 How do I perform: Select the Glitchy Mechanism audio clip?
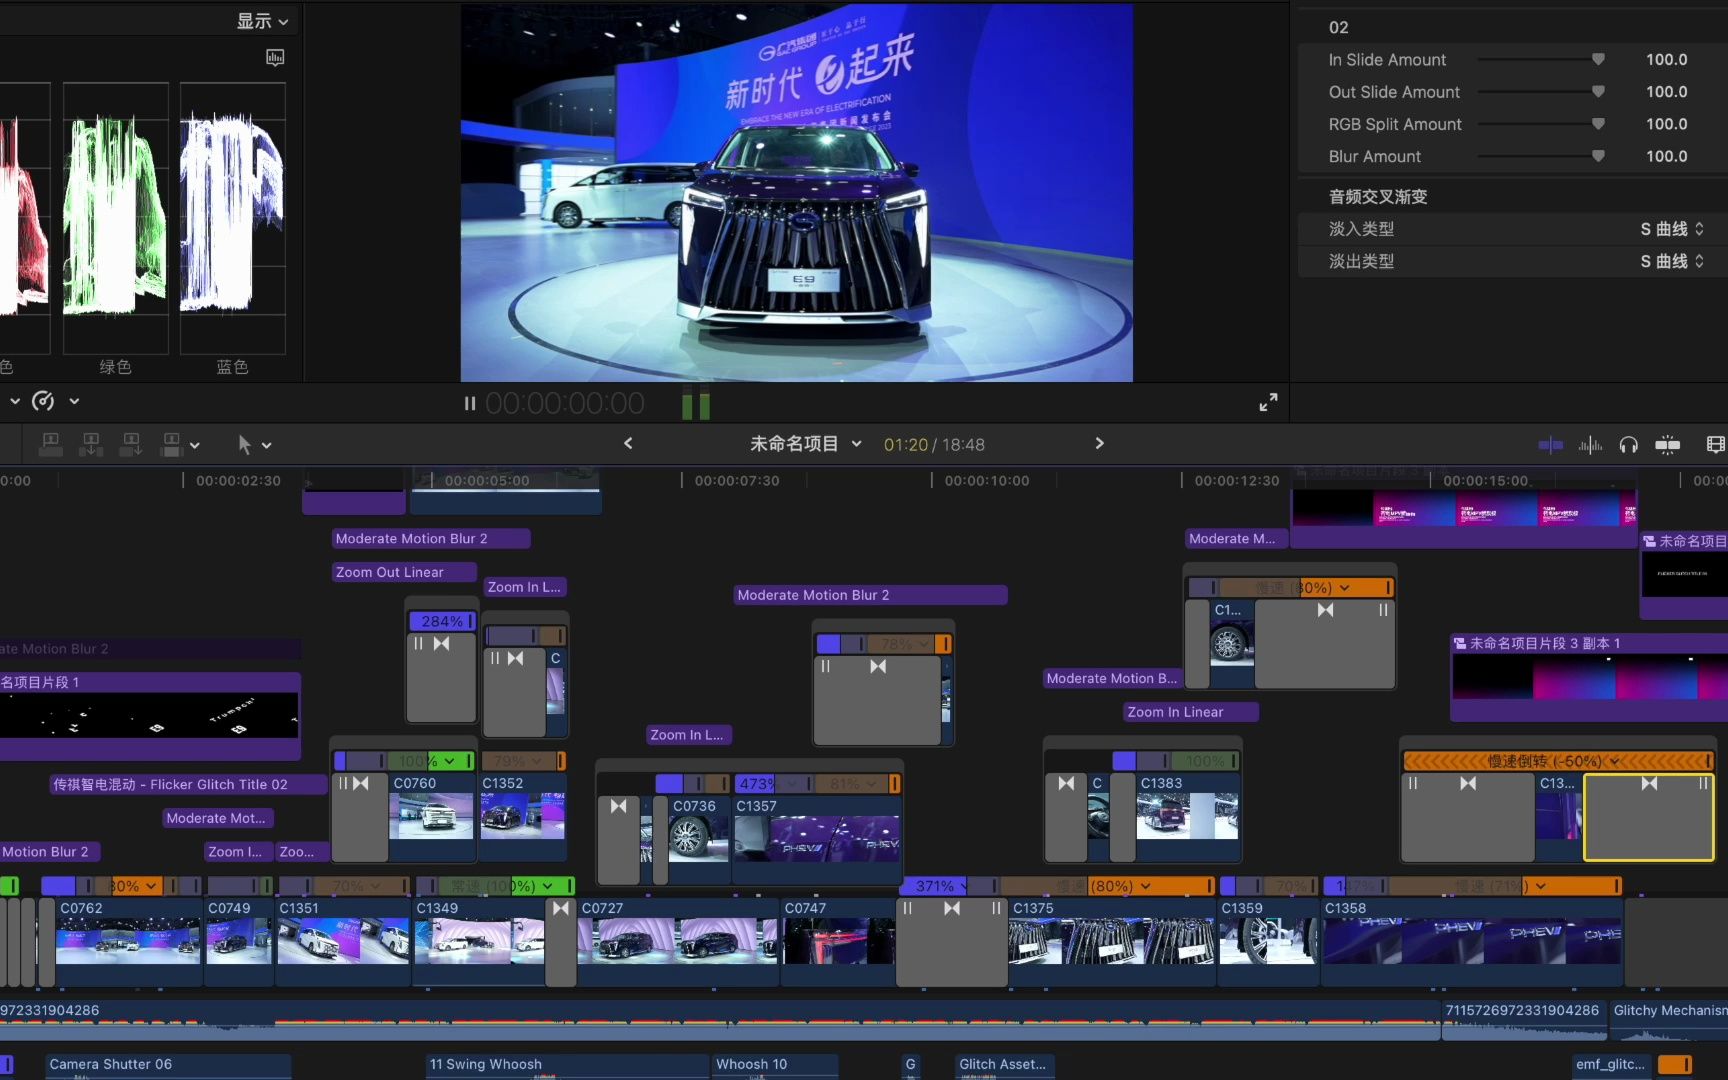click(x=1668, y=1020)
